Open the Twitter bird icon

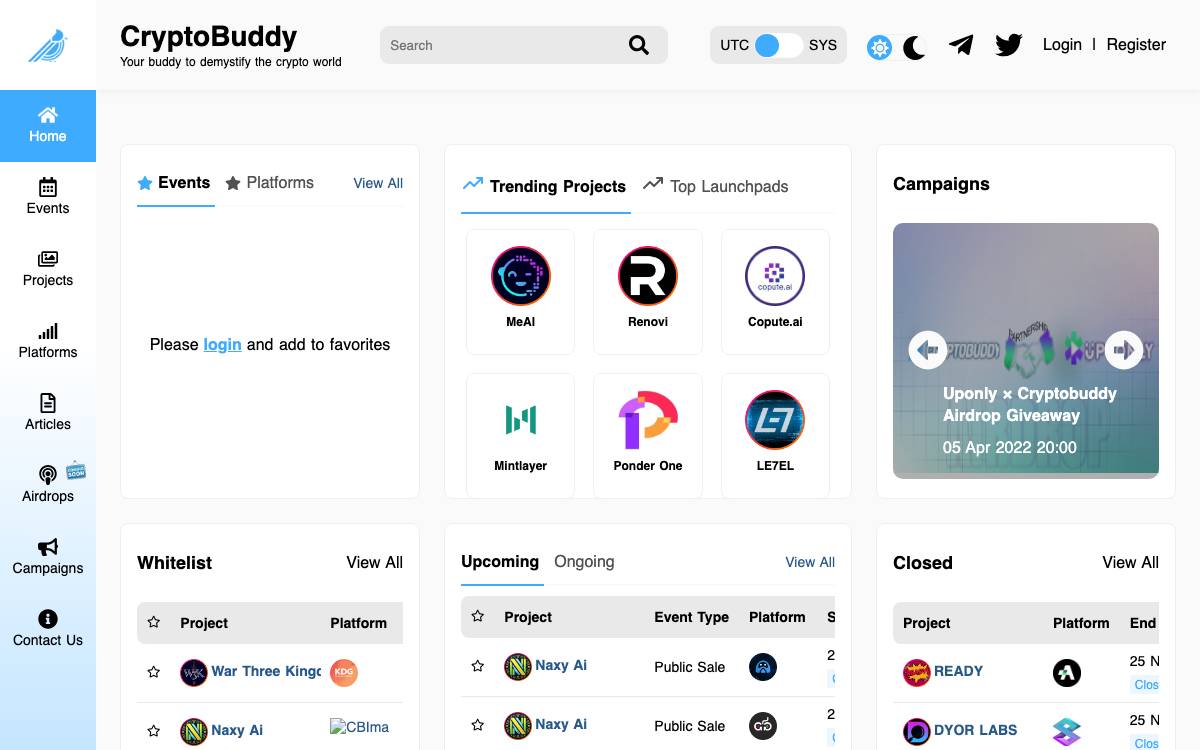click(1008, 45)
